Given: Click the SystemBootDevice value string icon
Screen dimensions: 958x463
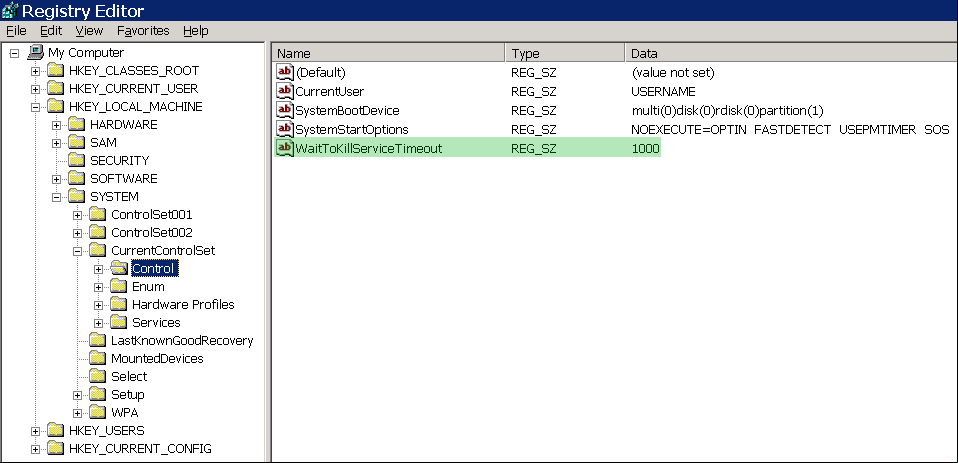Looking at the screenshot, I should (x=285, y=110).
